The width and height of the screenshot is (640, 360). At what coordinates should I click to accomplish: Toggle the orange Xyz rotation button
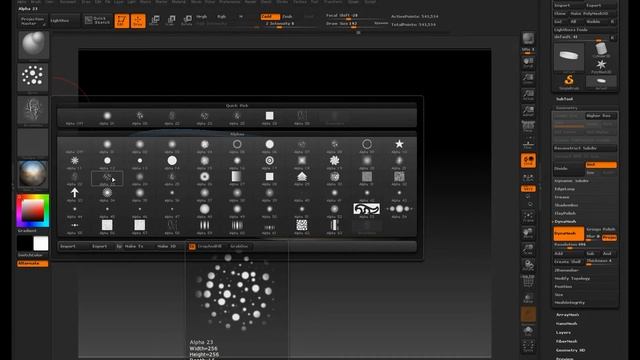click(528, 189)
